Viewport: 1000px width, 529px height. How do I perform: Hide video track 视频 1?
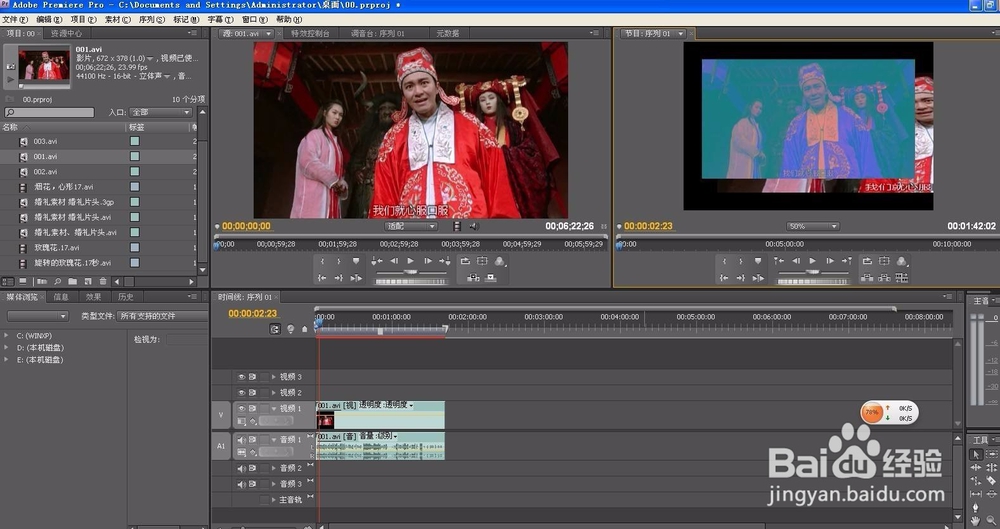pos(242,408)
